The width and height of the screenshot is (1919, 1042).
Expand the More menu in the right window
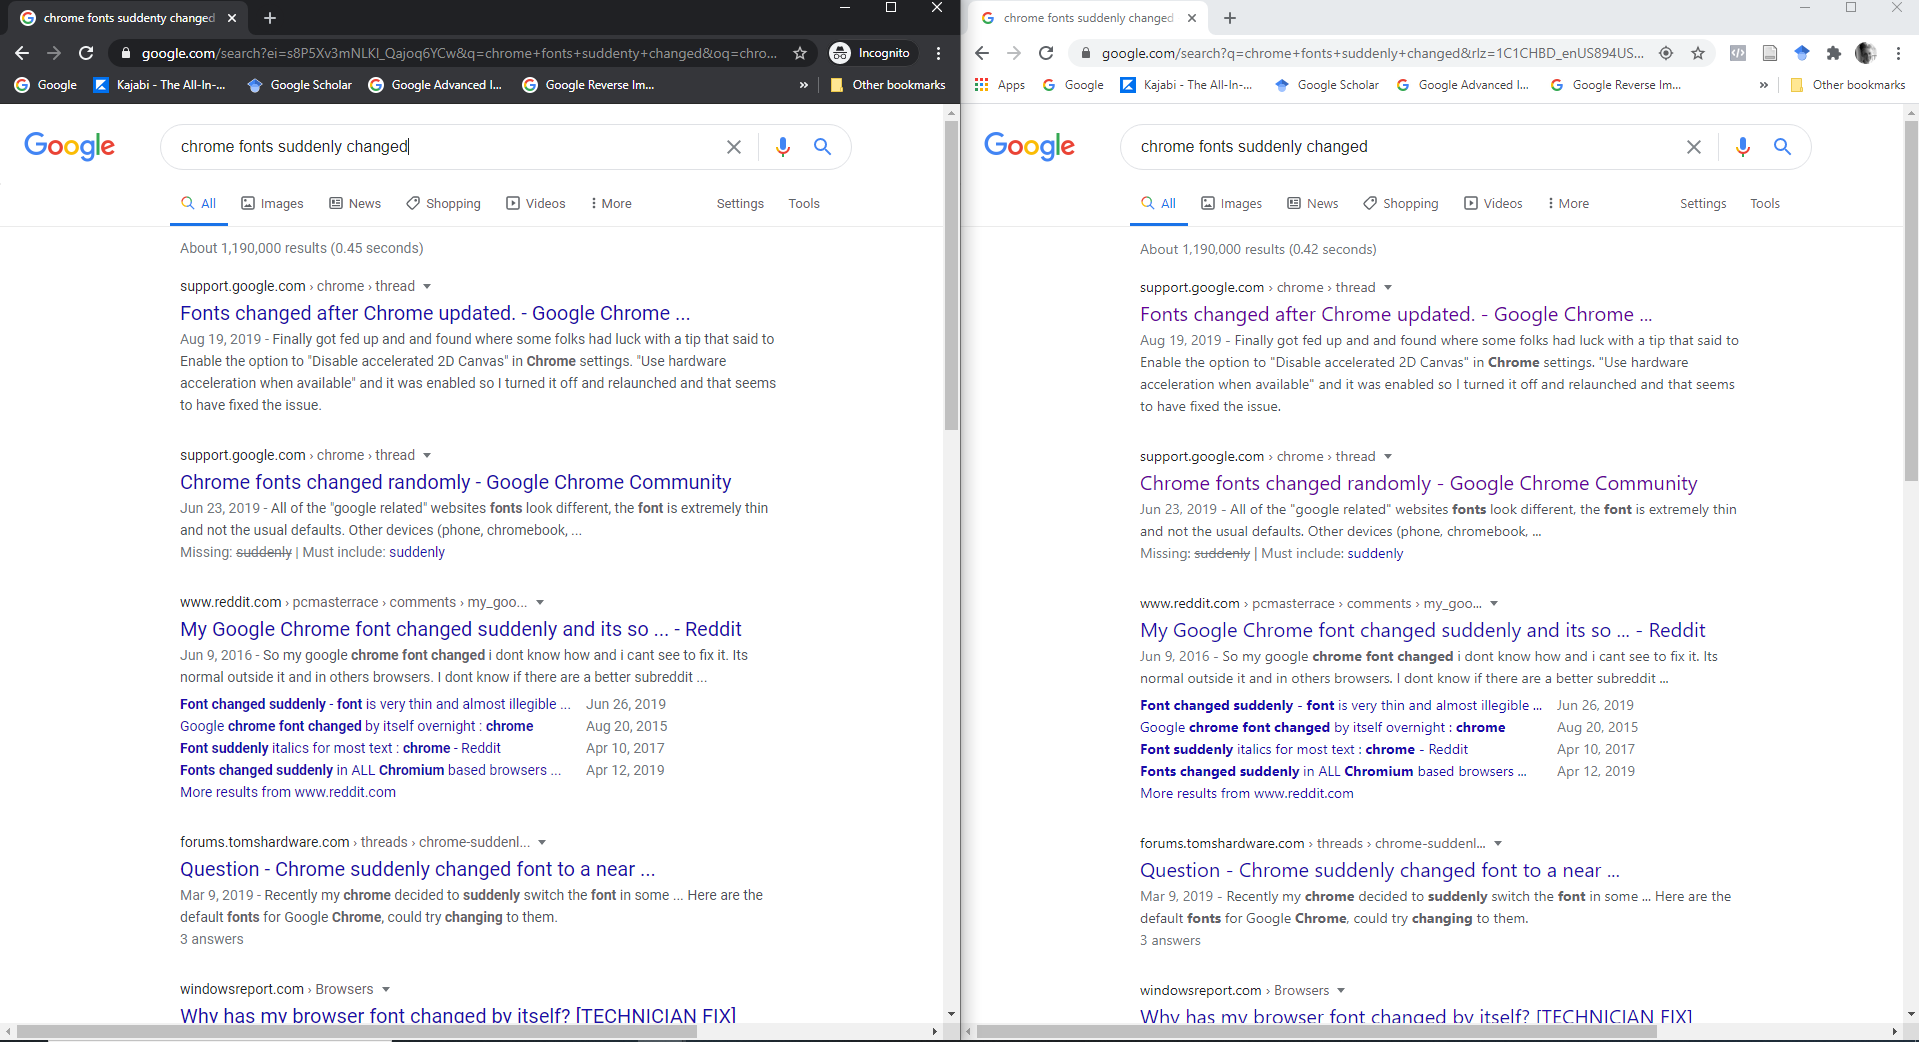point(1568,203)
